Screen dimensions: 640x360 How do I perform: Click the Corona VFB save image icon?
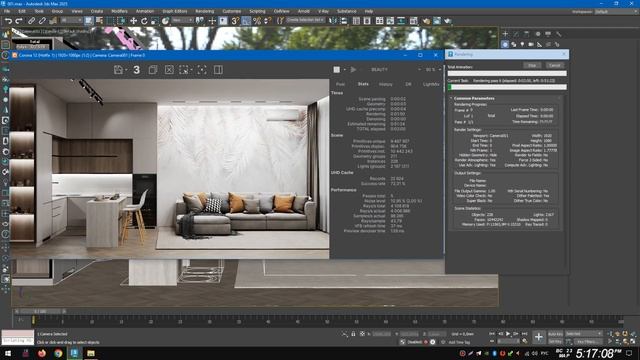pyautogui.click(x=119, y=70)
